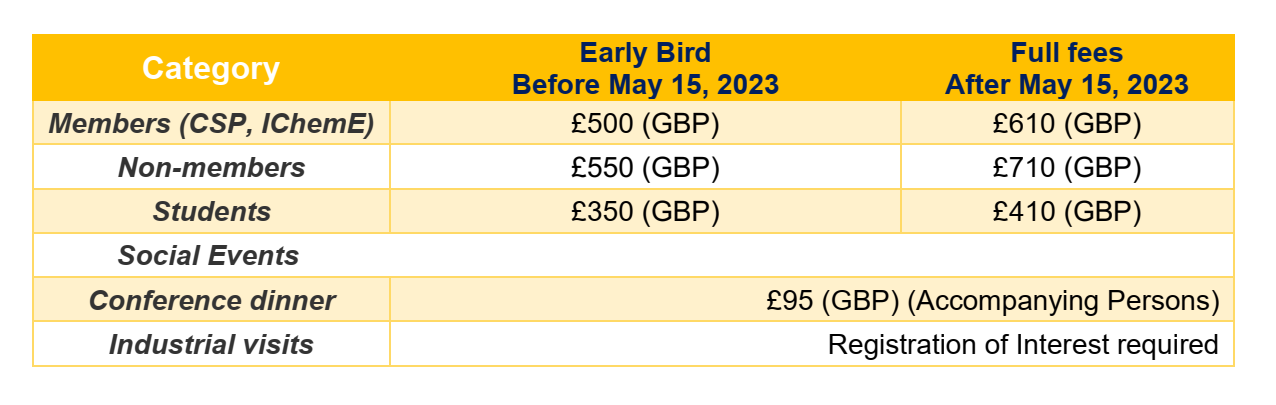Select Registration of Interest required text
1276x405 pixels.
pyautogui.click(x=1023, y=345)
